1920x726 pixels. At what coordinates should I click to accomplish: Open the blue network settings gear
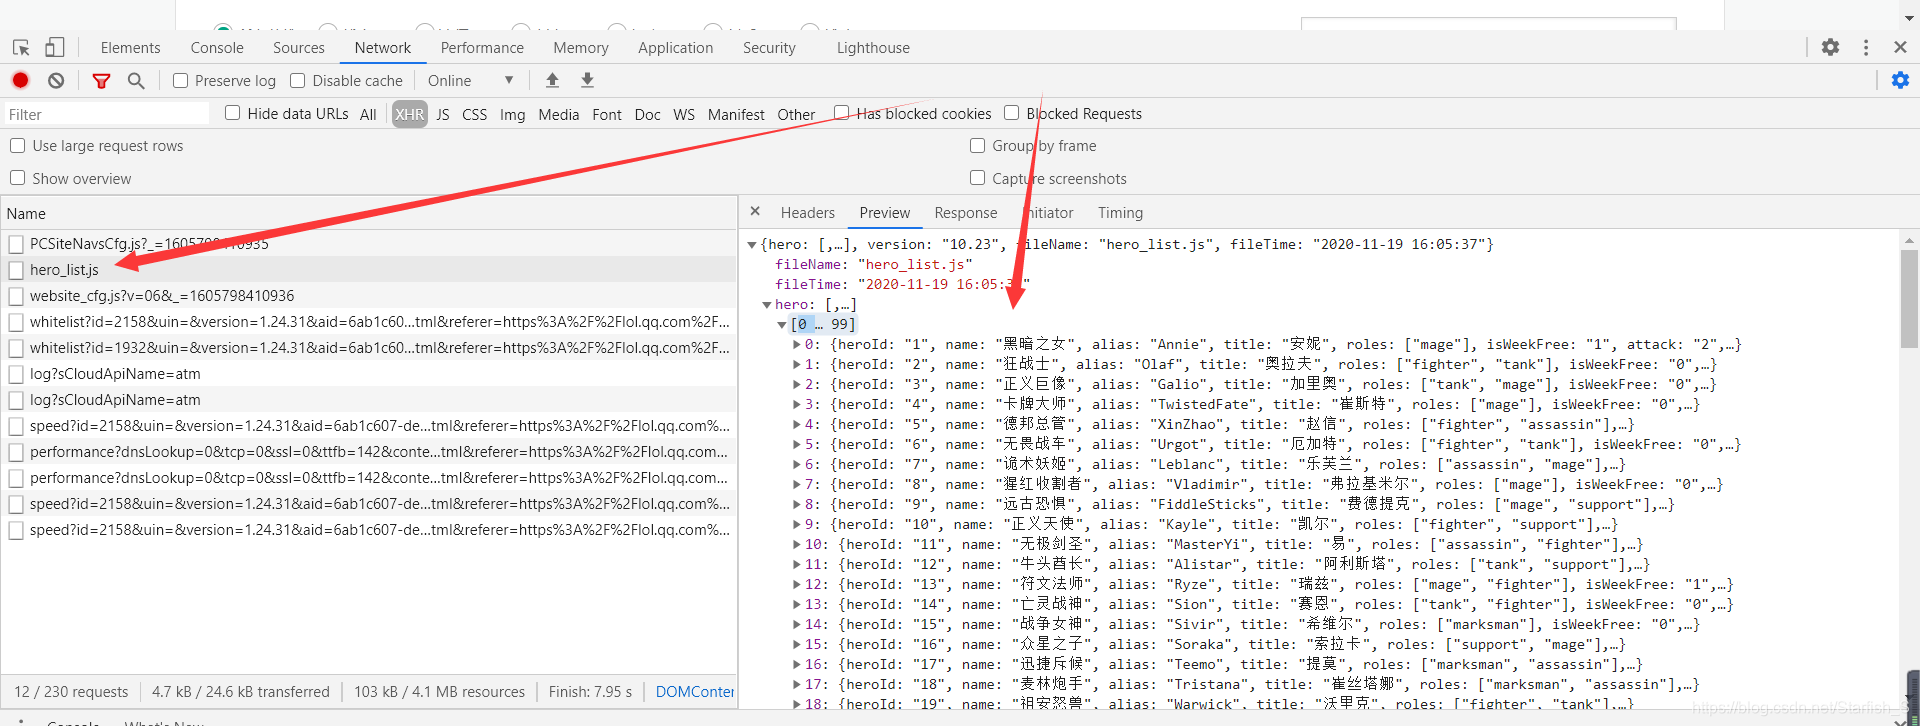[1900, 80]
